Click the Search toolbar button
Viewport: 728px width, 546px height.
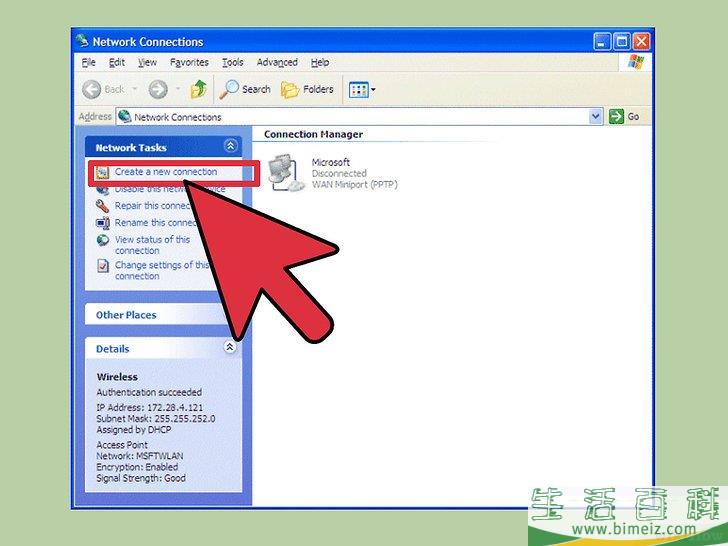point(245,89)
